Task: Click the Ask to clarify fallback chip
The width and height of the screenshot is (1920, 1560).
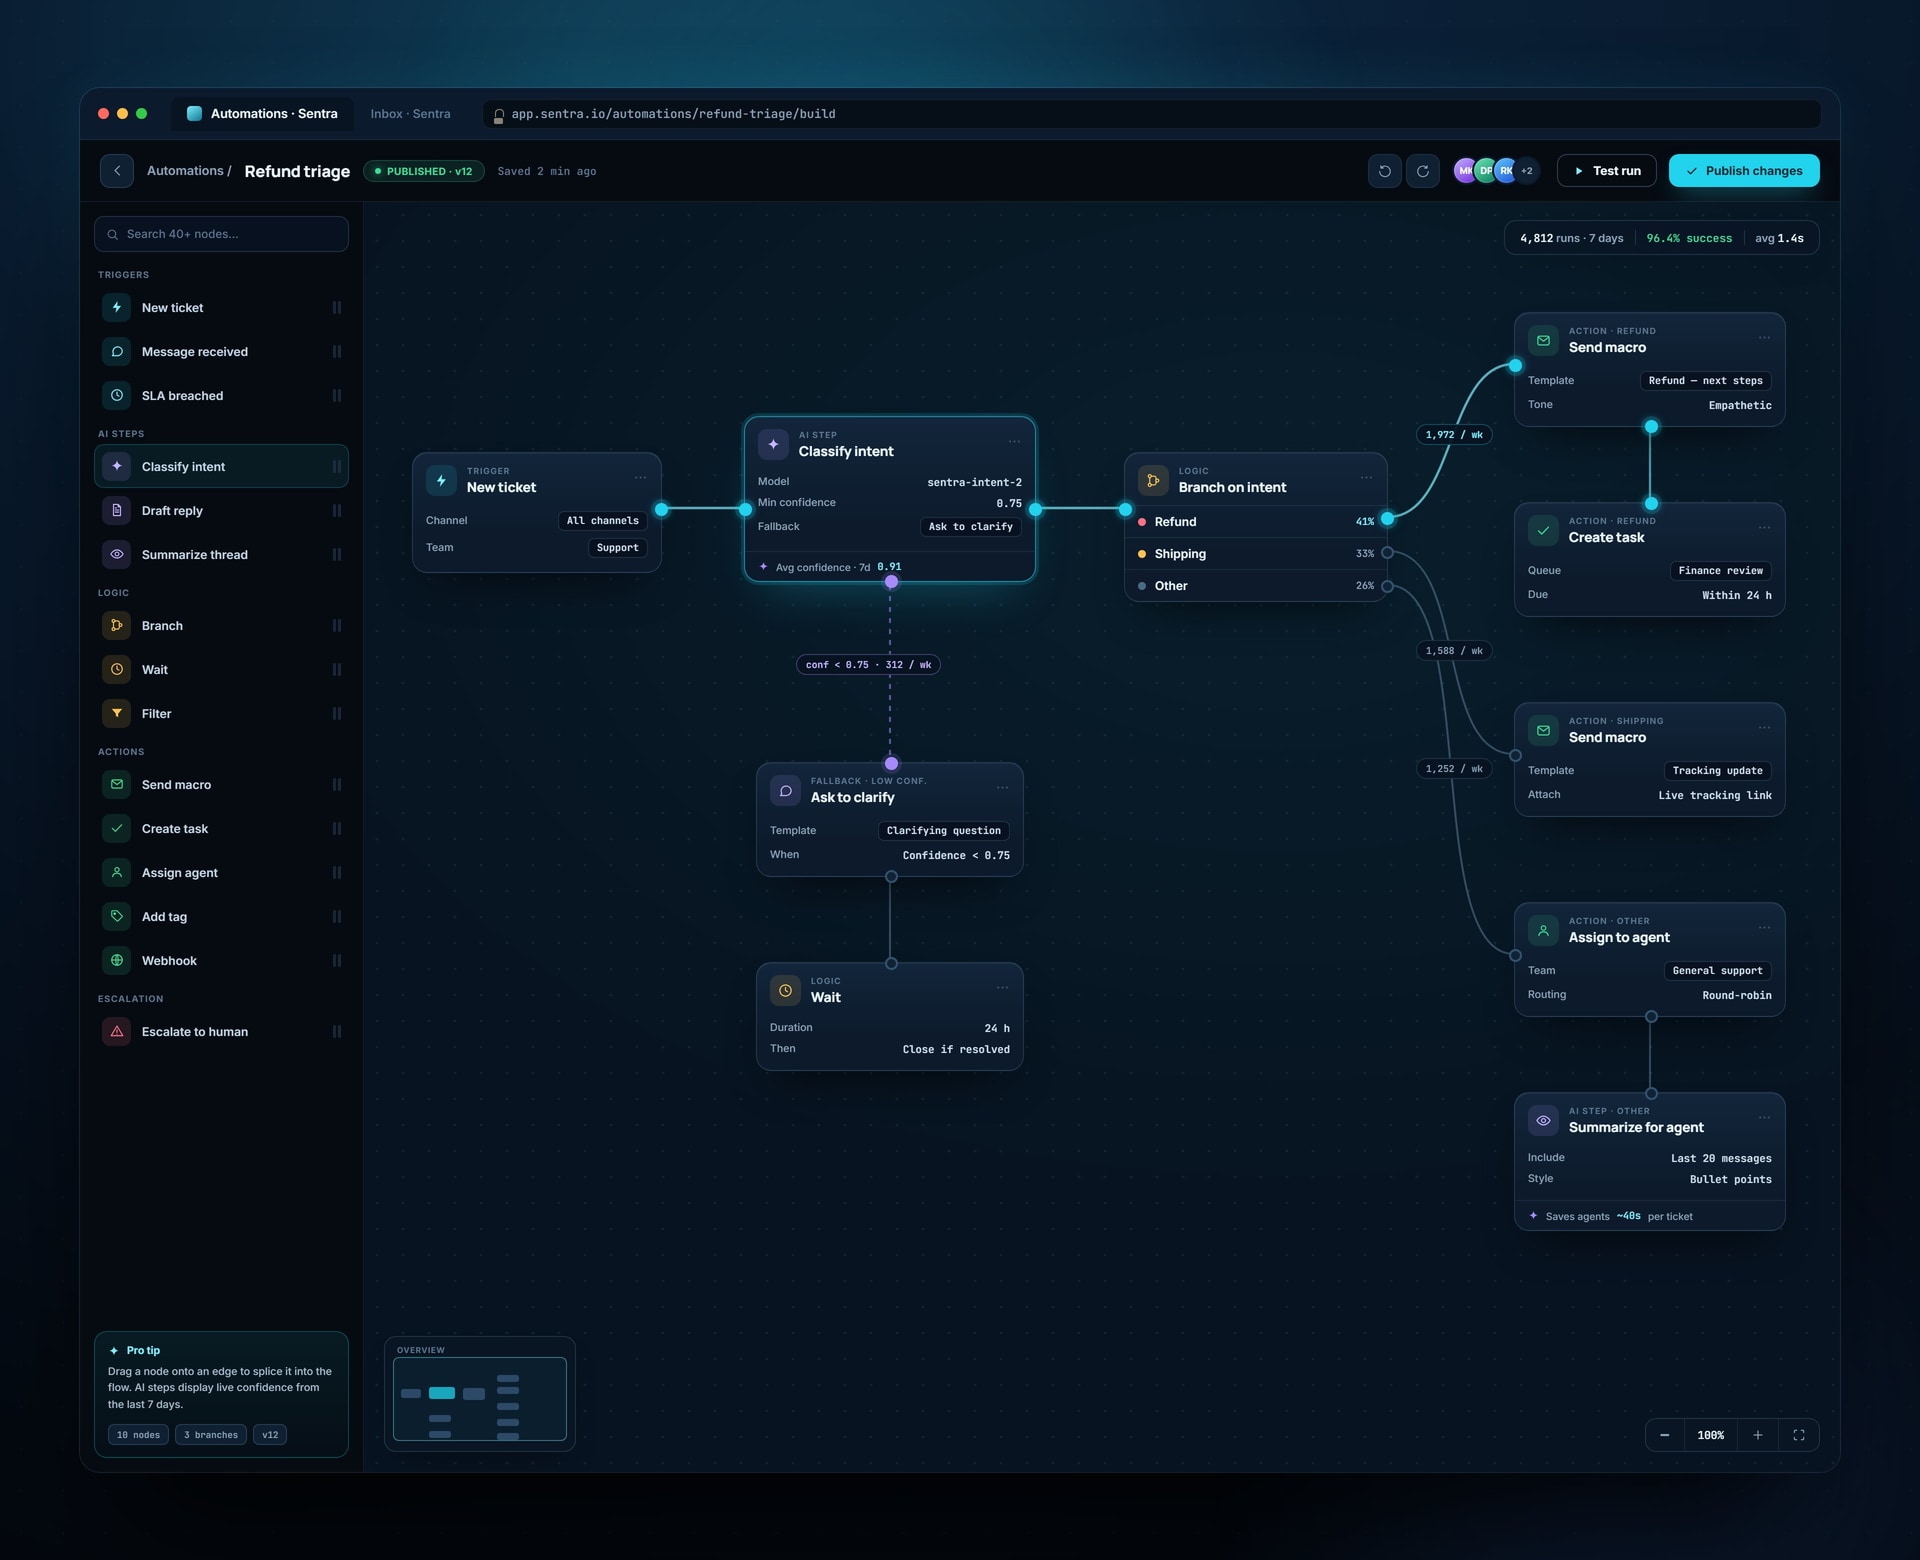Action: [x=970, y=527]
